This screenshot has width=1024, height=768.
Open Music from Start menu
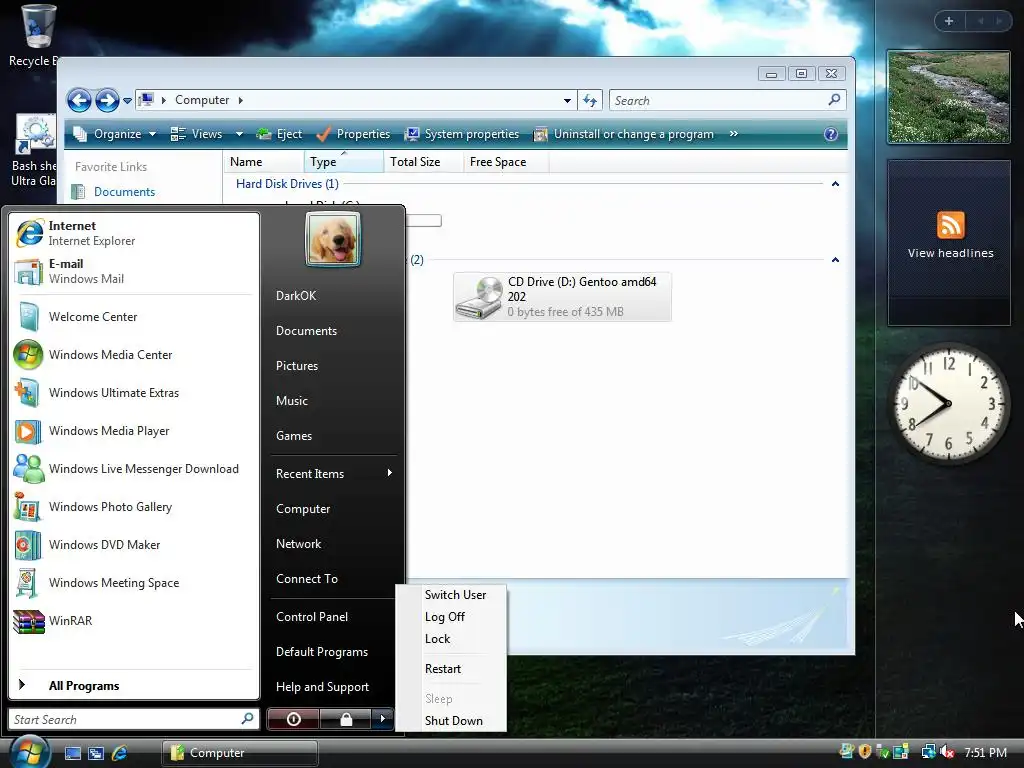pos(333,401)
